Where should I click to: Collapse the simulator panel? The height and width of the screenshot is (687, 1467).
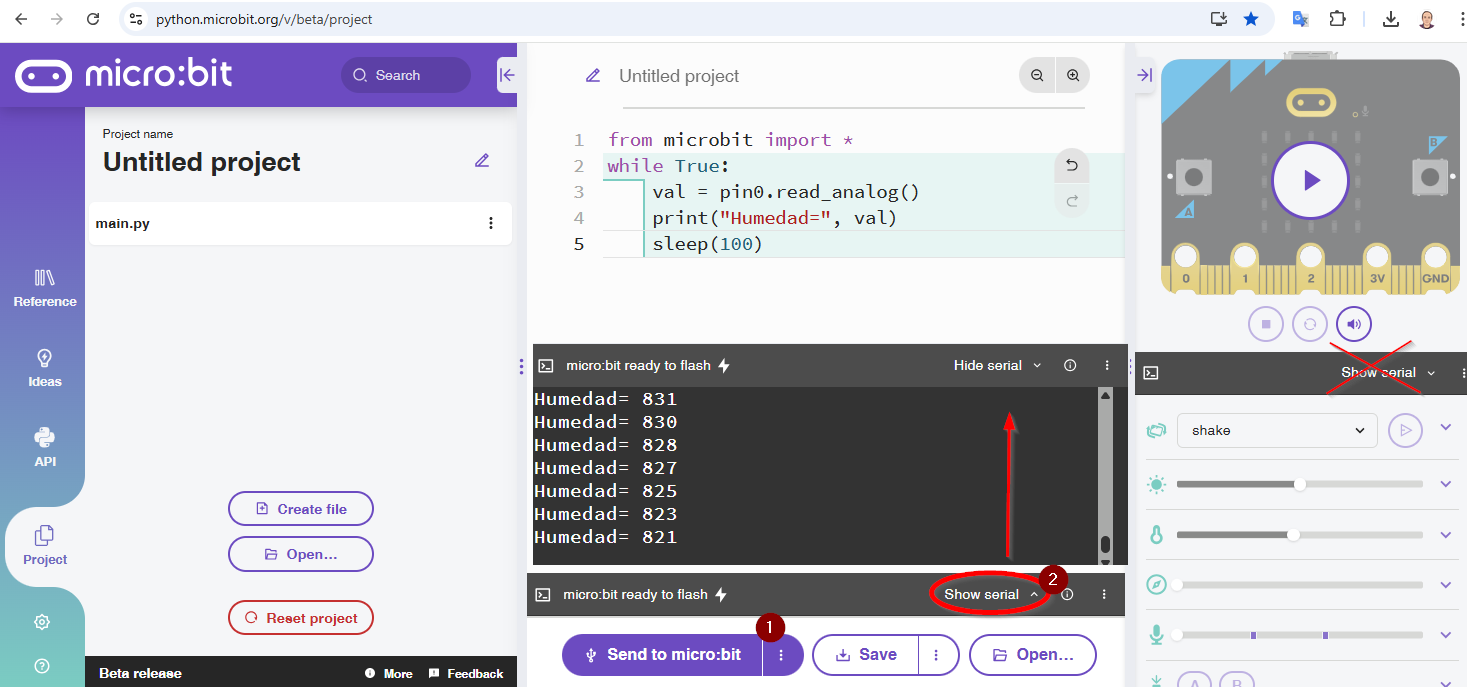click(1145, 75)
